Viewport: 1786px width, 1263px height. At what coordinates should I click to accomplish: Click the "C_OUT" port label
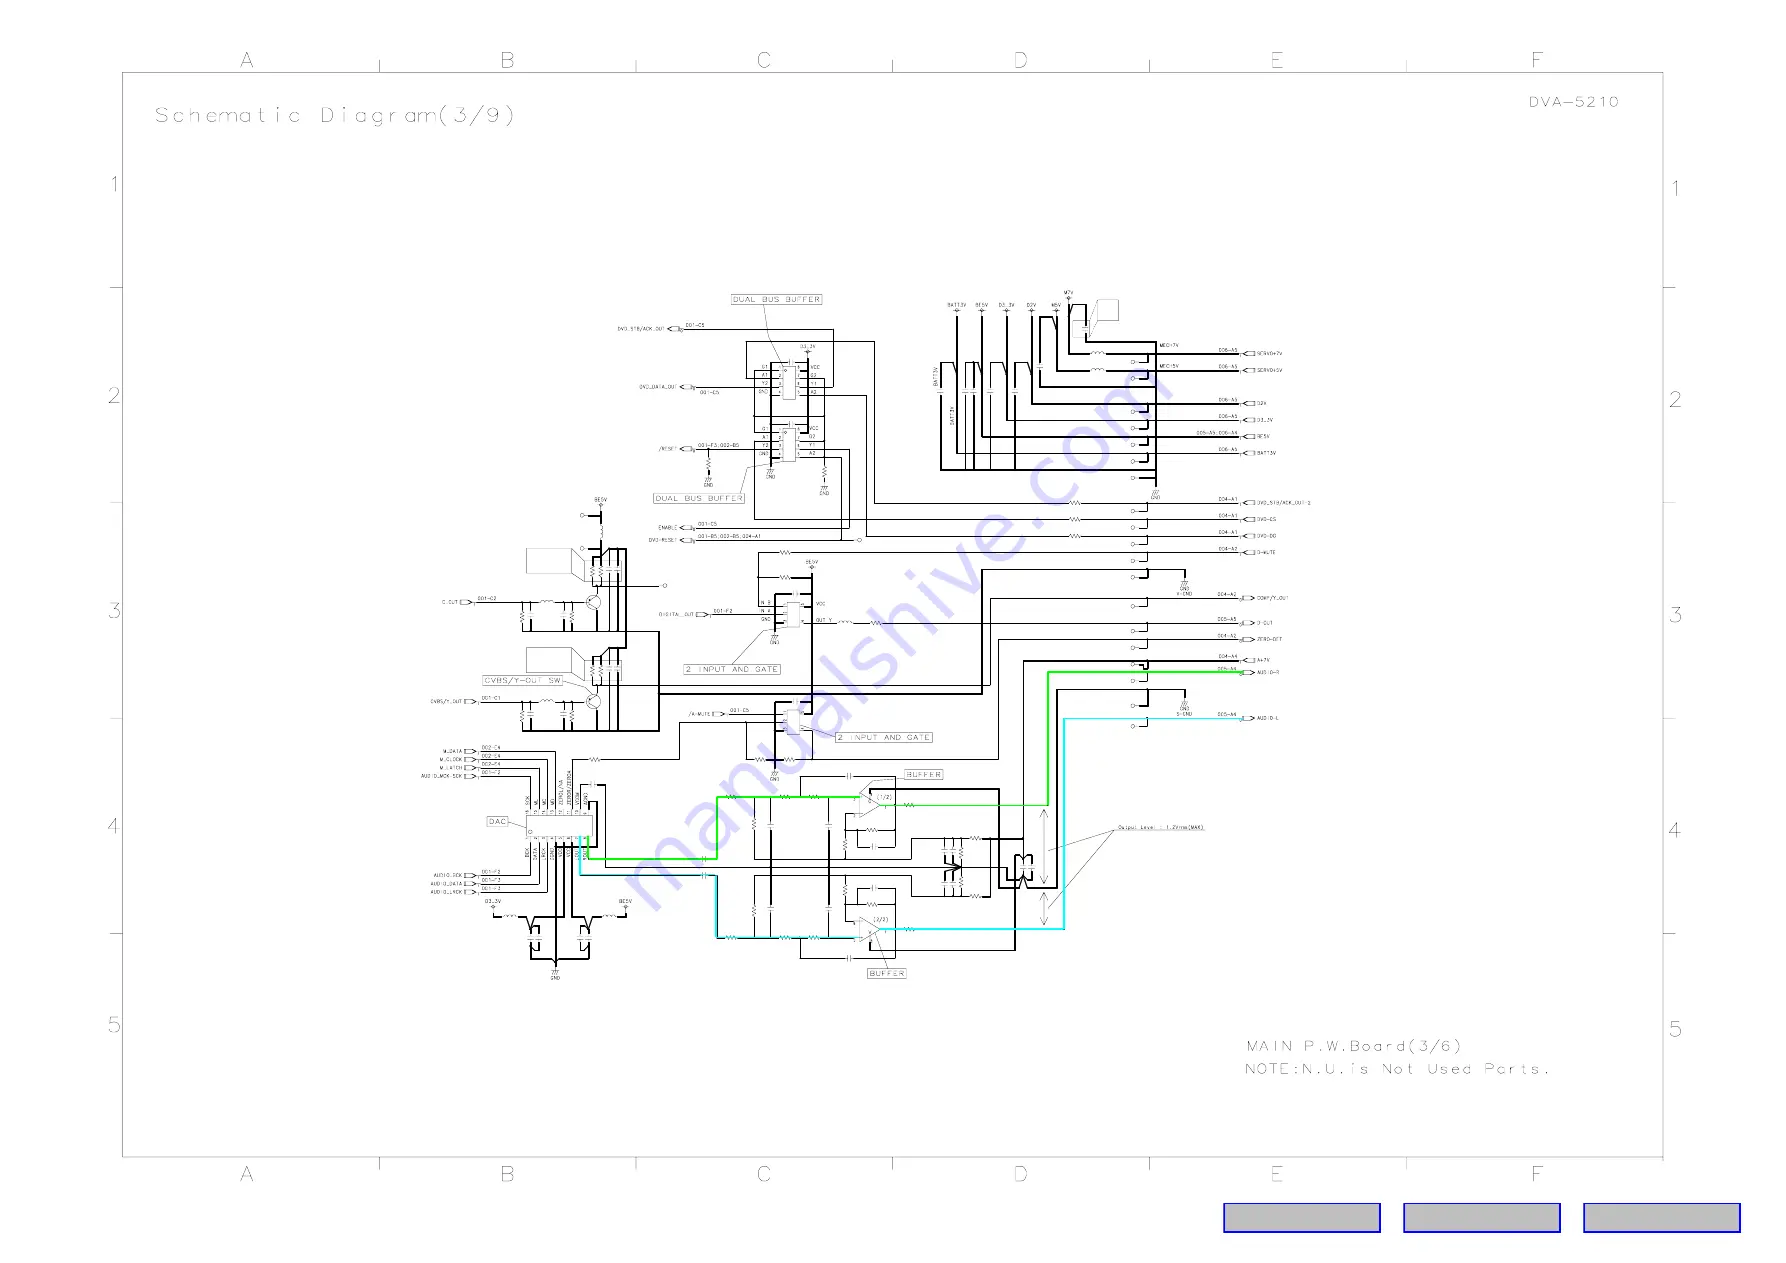450,602
